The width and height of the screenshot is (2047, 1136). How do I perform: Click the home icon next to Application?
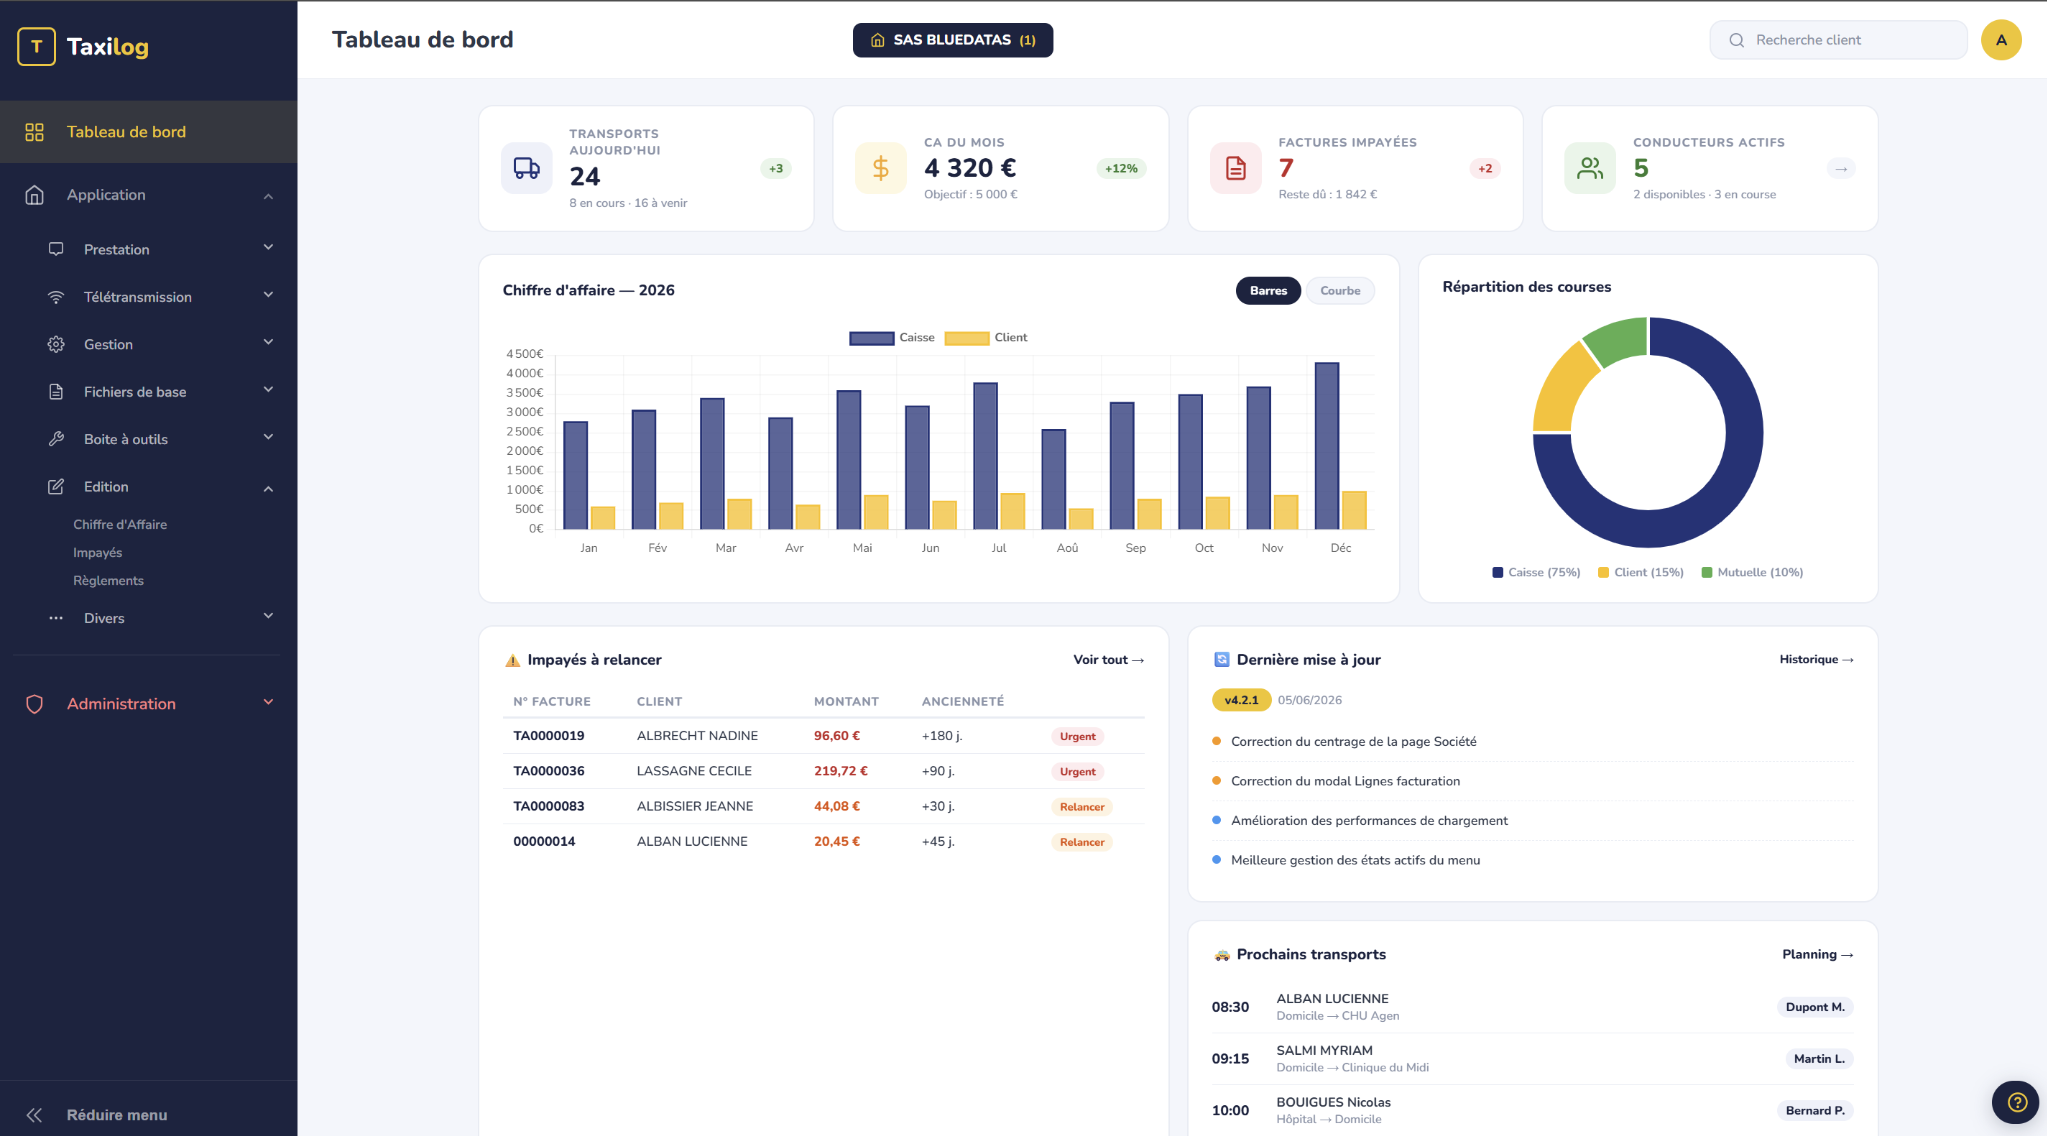pyautogui.click(x=34, y=195)
